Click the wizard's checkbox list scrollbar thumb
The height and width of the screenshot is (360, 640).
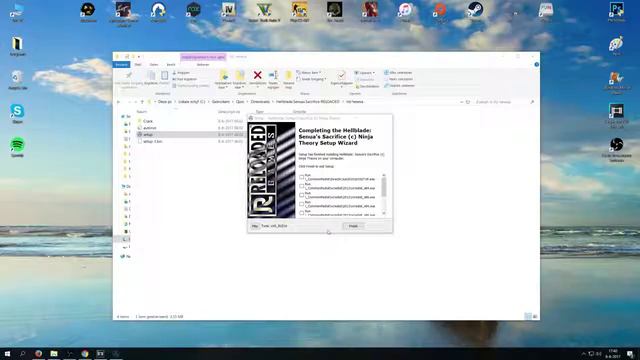[x=384, y=187]
